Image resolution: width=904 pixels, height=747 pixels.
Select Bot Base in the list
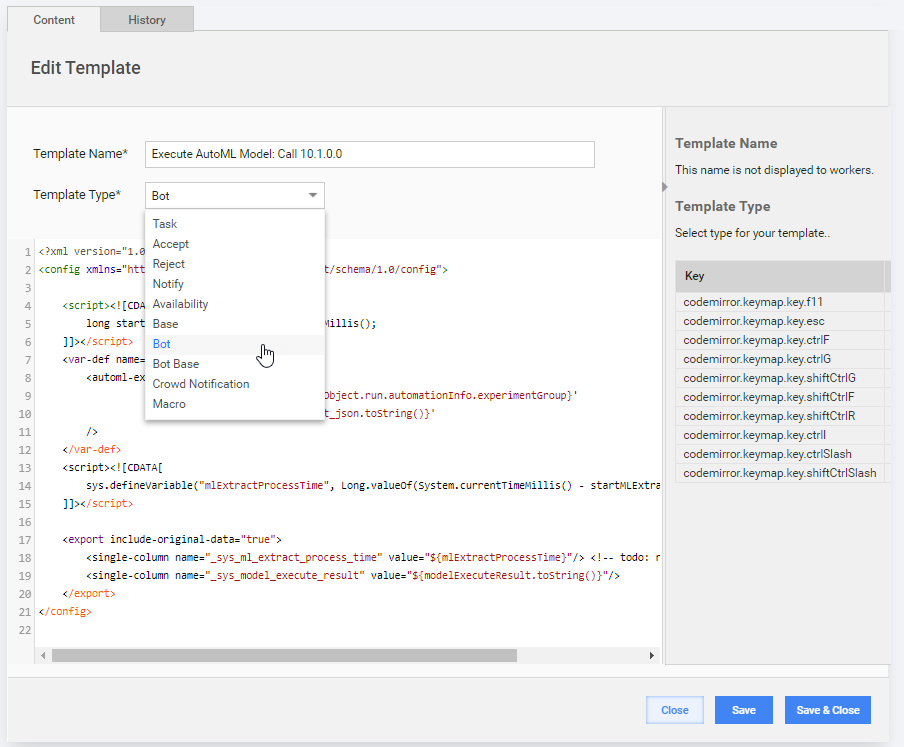(235, 364)
